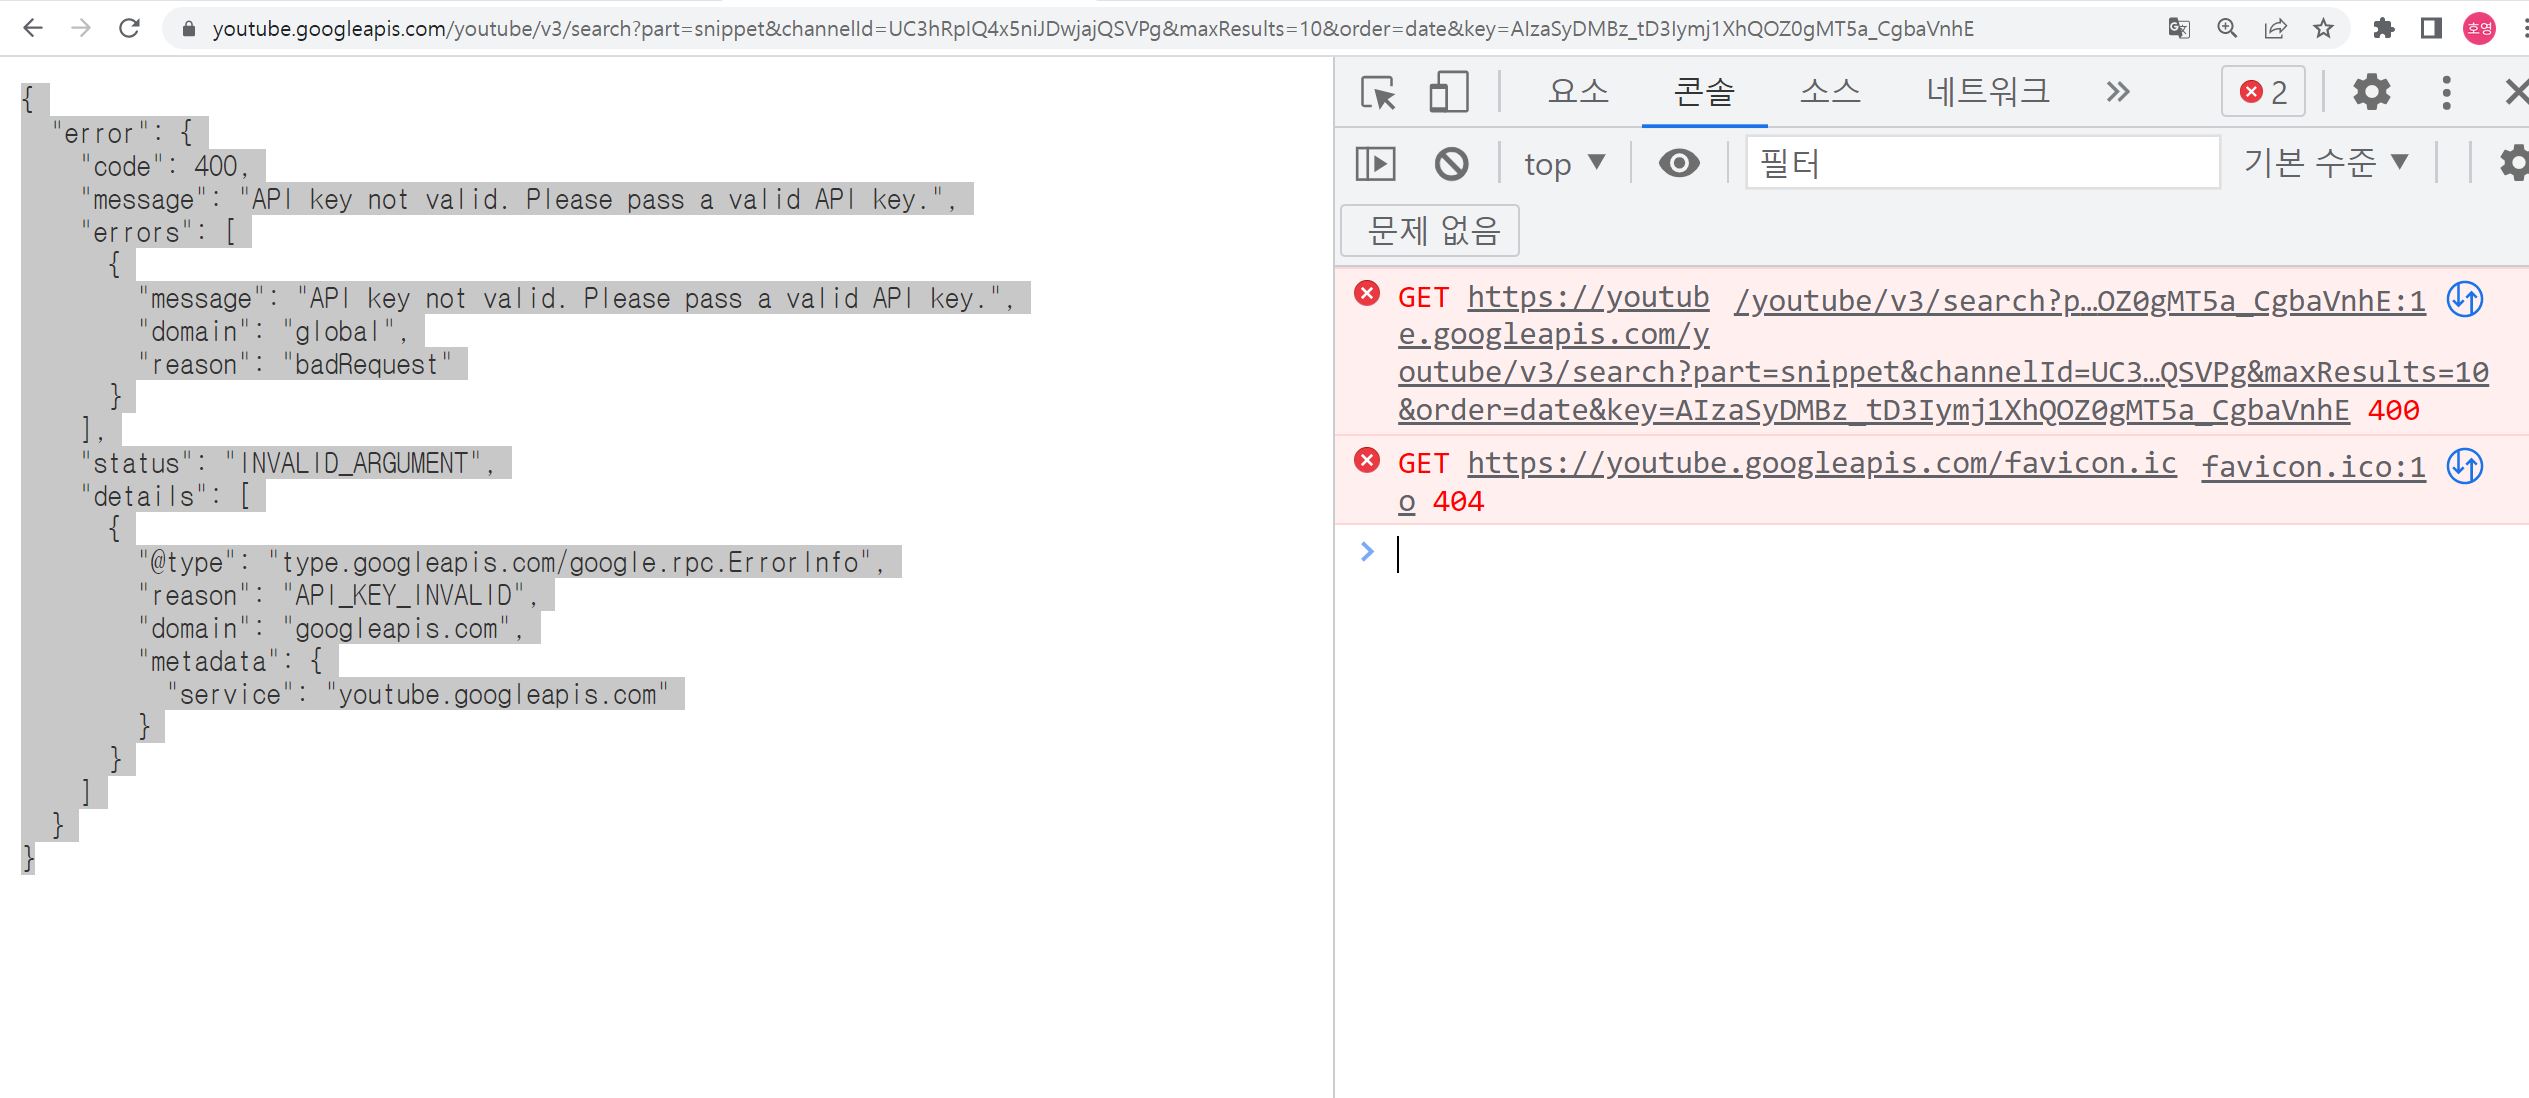
Task: Switch to the 요소 tab
Action: 1578,93
